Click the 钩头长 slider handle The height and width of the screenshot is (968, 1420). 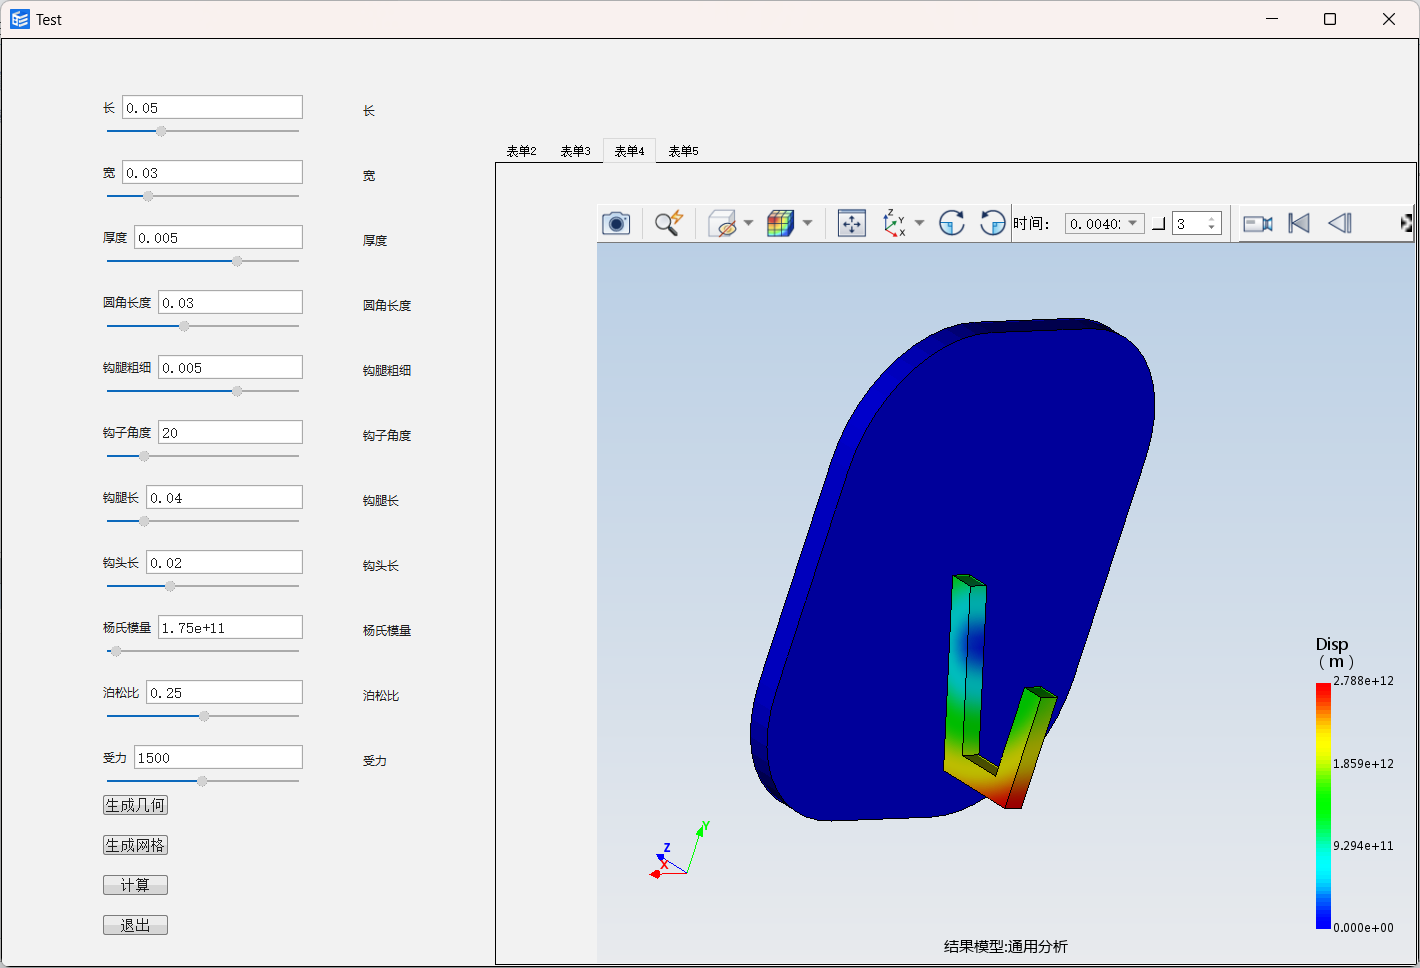pos(170,586)
